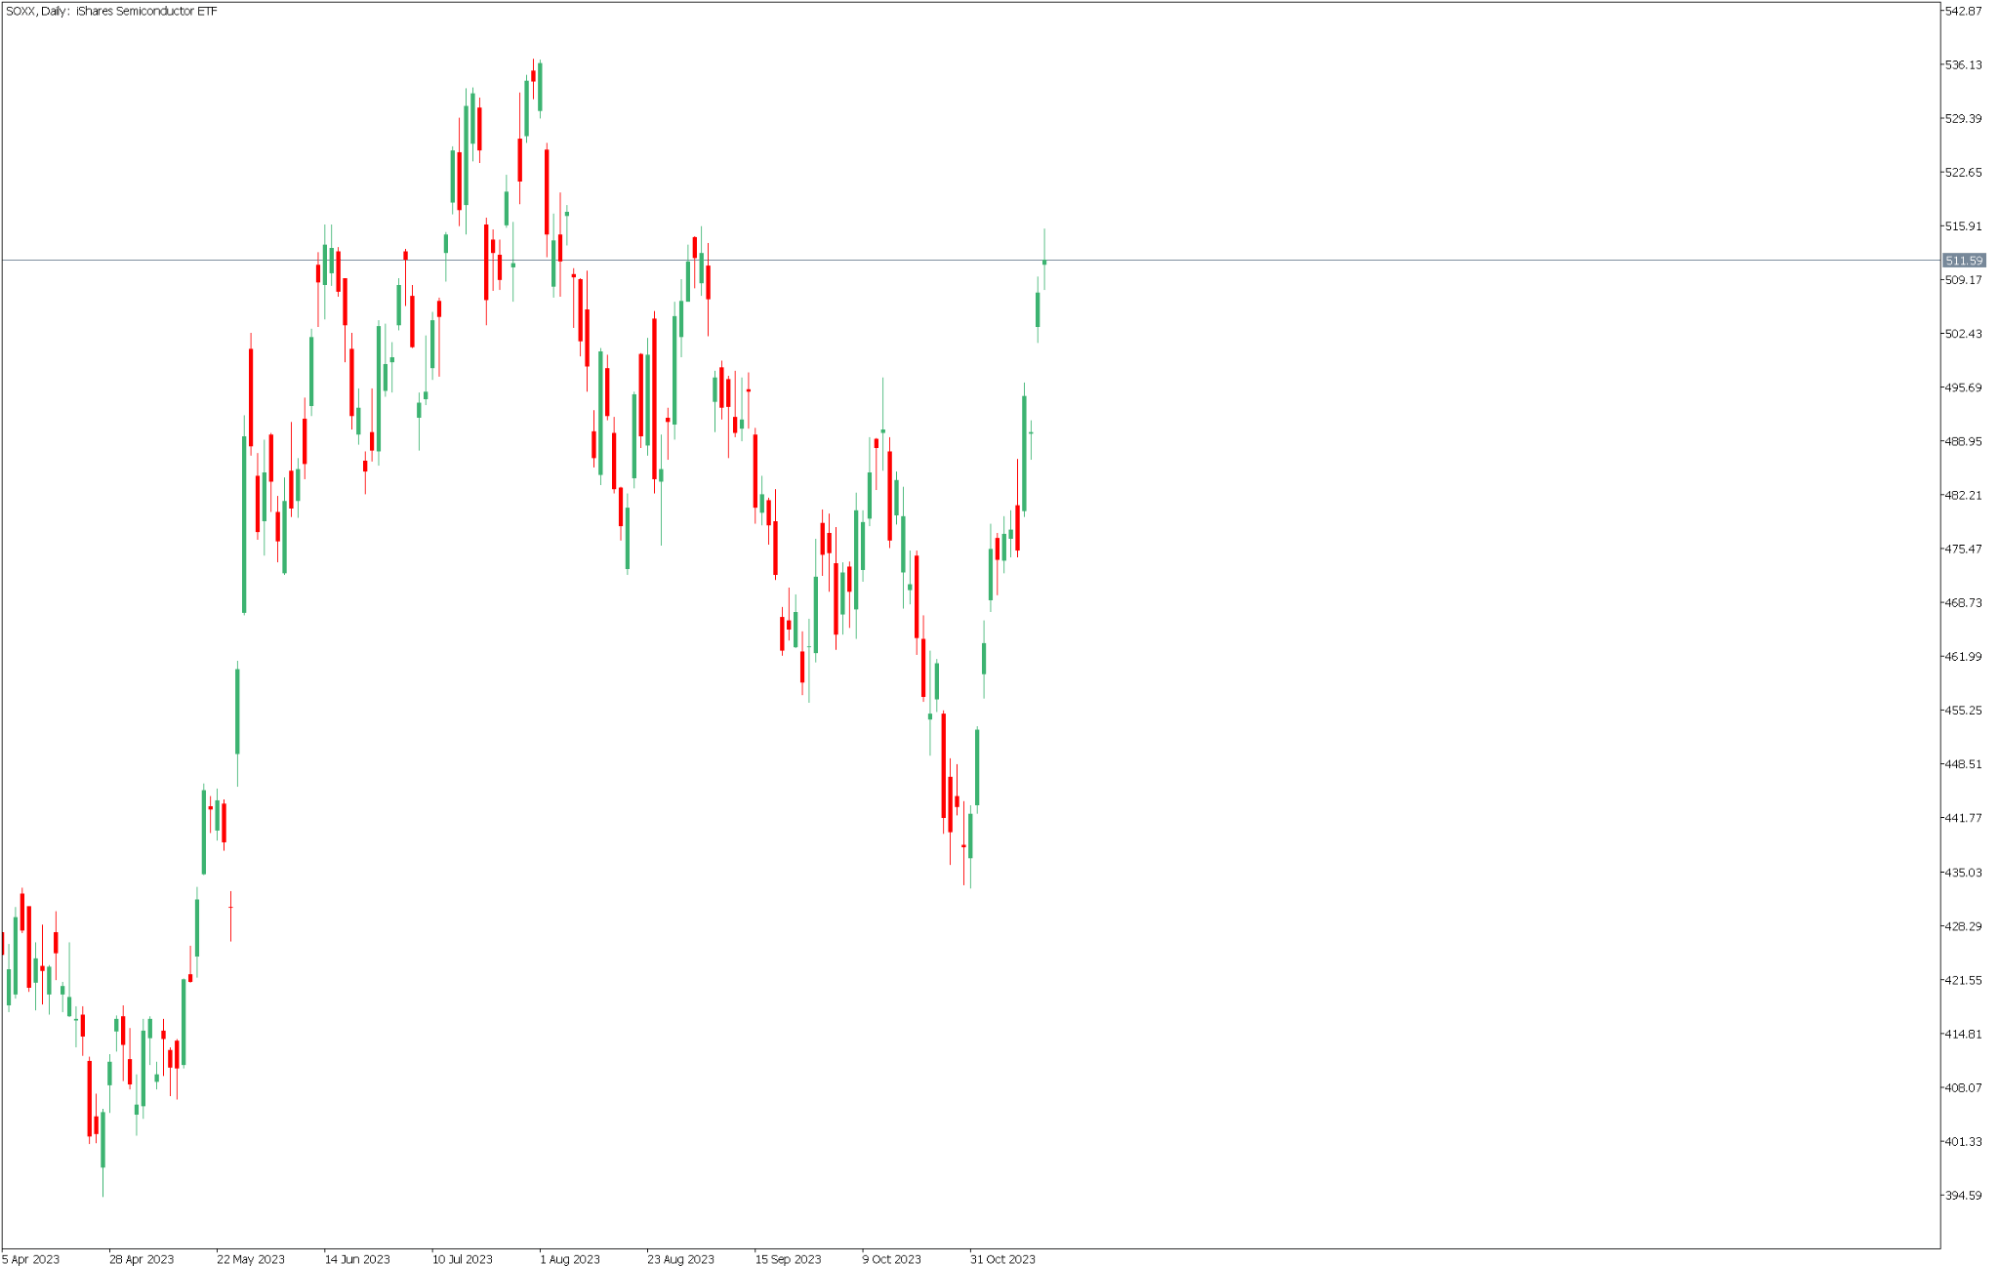
Task: Select the 31 Oct 2023 date label
Action: click(x=1002, y=1260)
